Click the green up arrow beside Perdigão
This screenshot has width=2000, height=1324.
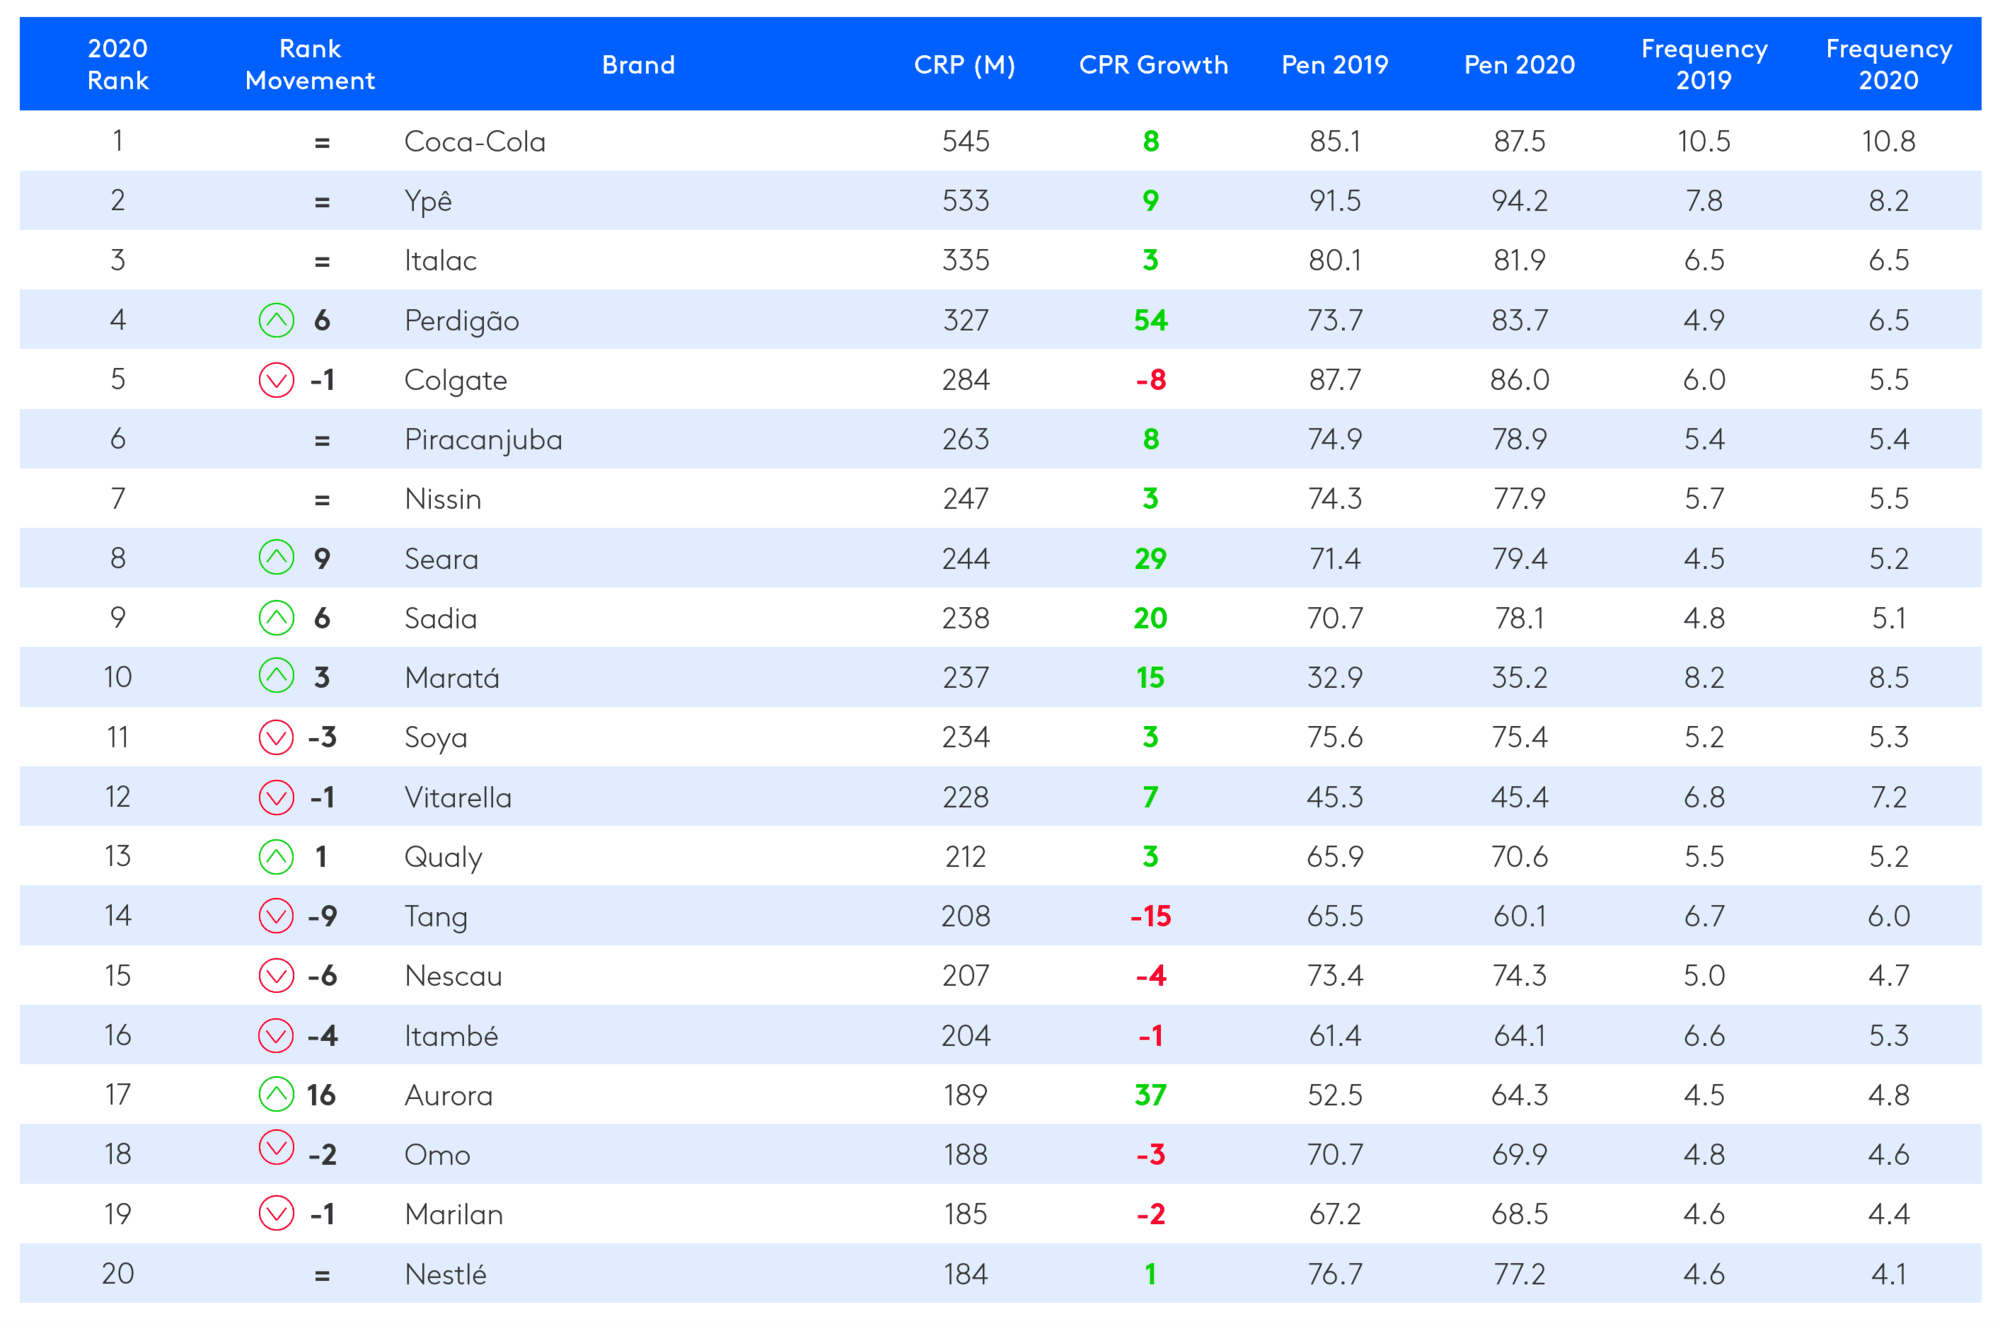(x=276, y=320)
